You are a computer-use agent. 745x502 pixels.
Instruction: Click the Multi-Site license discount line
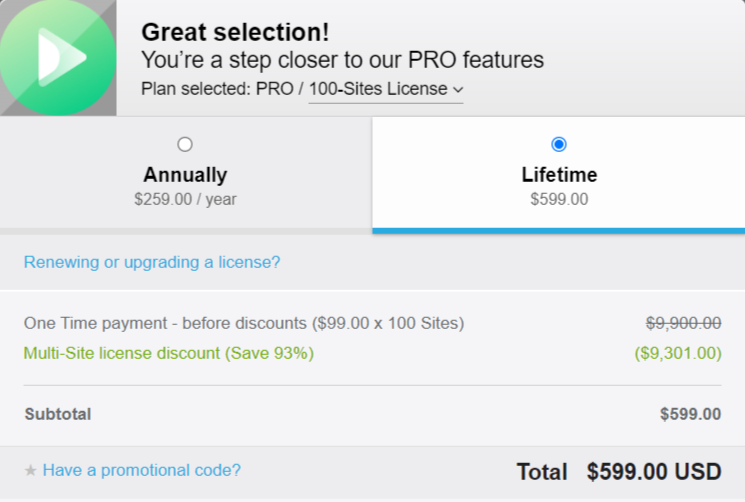click(x=169, y=353)
